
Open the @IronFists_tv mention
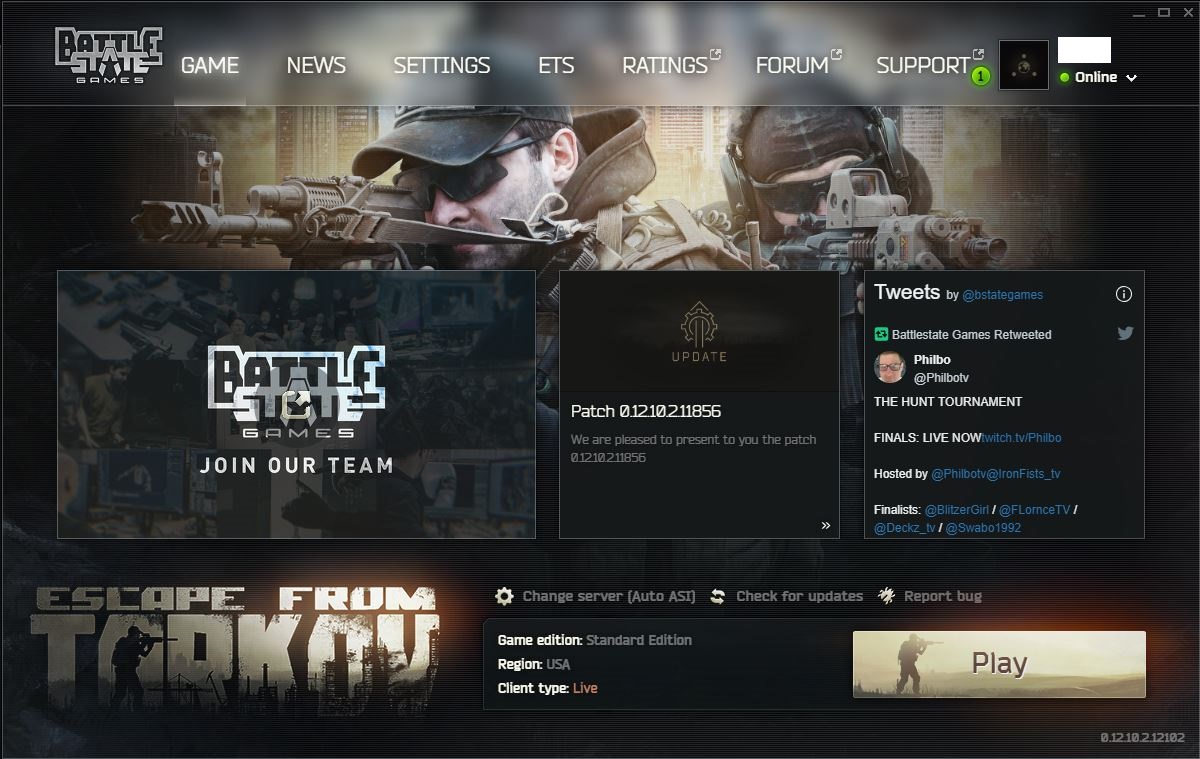(1023, 474)
